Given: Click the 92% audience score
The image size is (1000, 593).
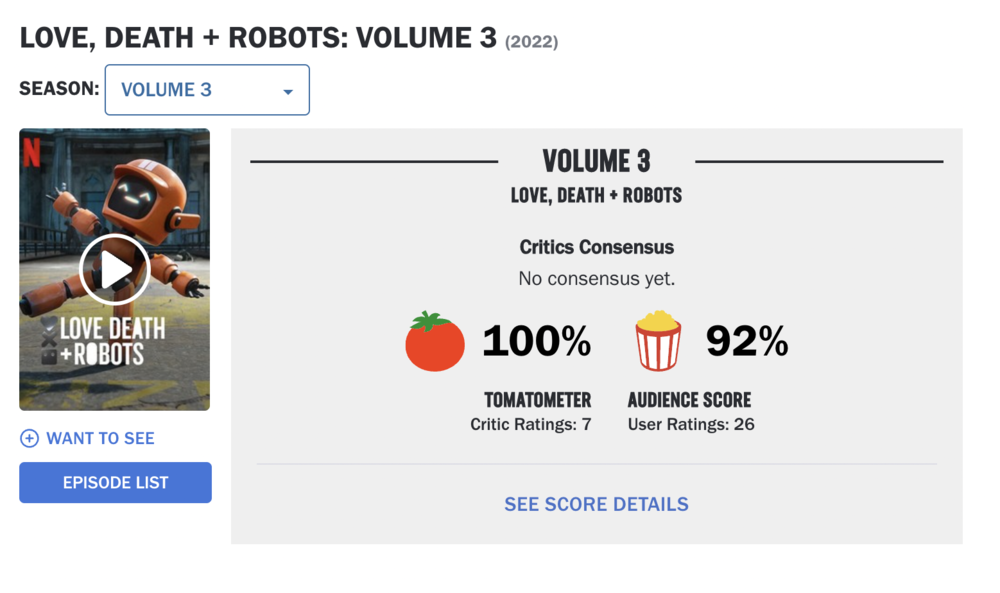Looking at the screenshot, I should point(747,341).
